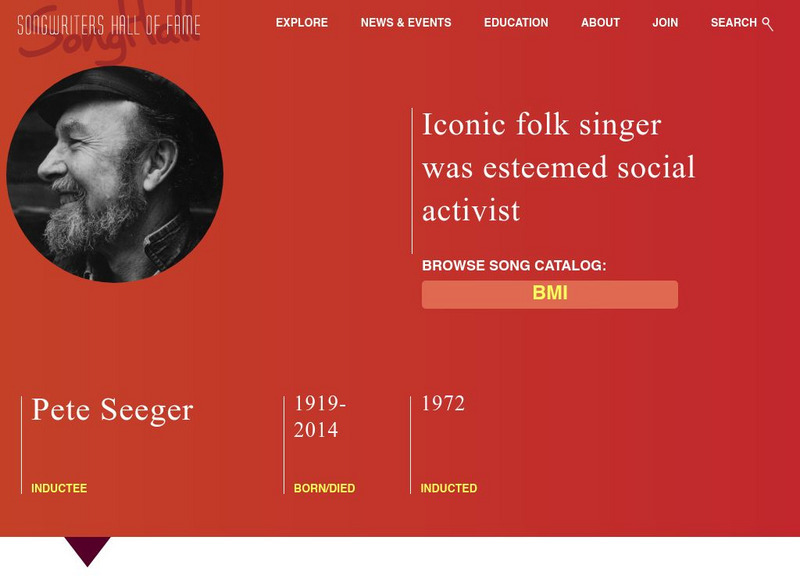The width and height of the screenshot is (800, 576).
Task: Select the 1972 induction year text
Action: coord(441,404)
